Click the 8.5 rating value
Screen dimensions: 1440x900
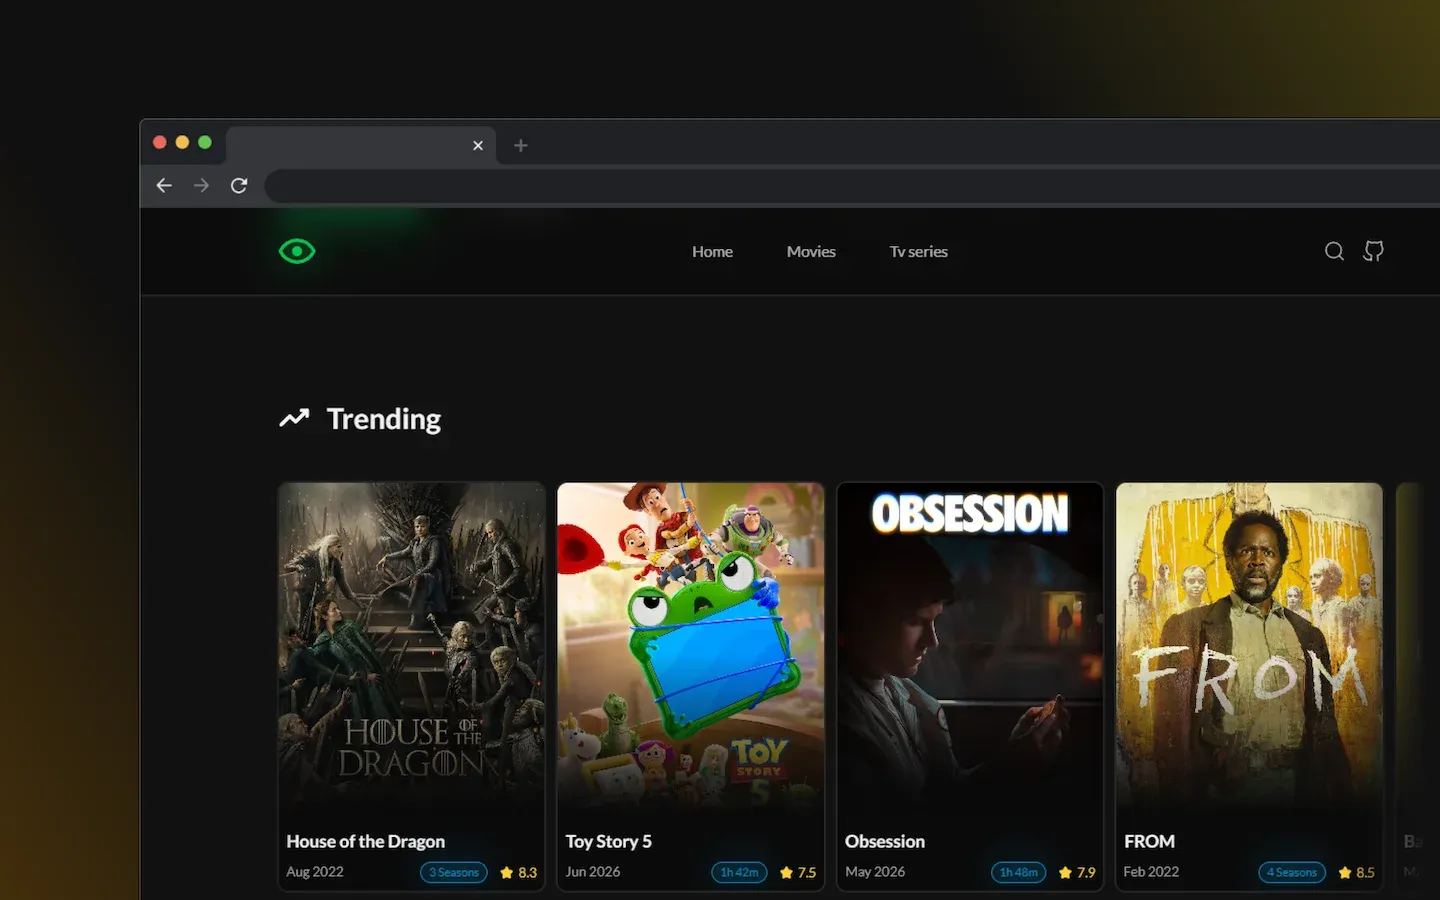(x=1365, y=872)
